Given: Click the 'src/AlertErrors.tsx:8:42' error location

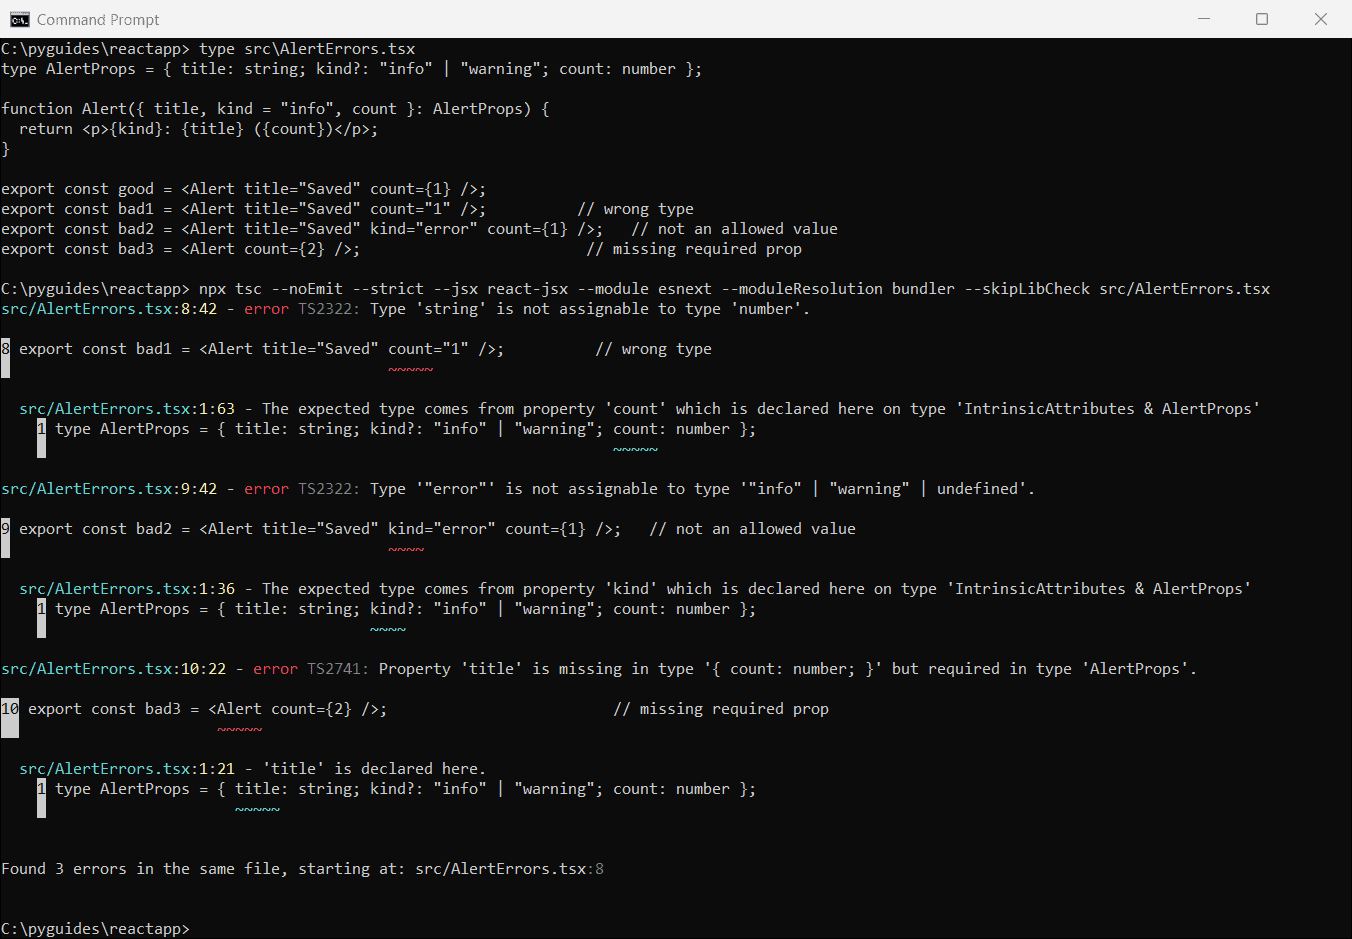Looking at the screenshot, I should click(x=109, y=309).
